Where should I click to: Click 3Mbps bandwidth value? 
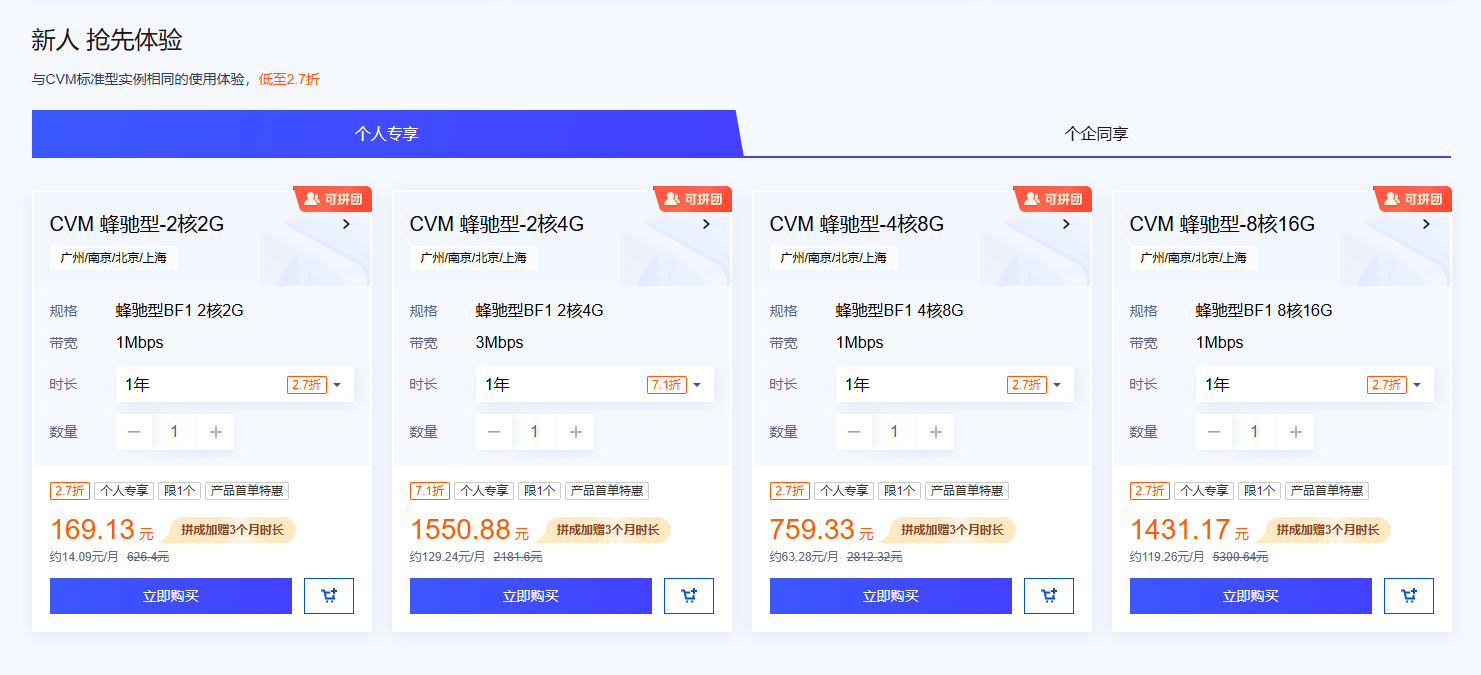pyautogui.click(x=500, y=343)
